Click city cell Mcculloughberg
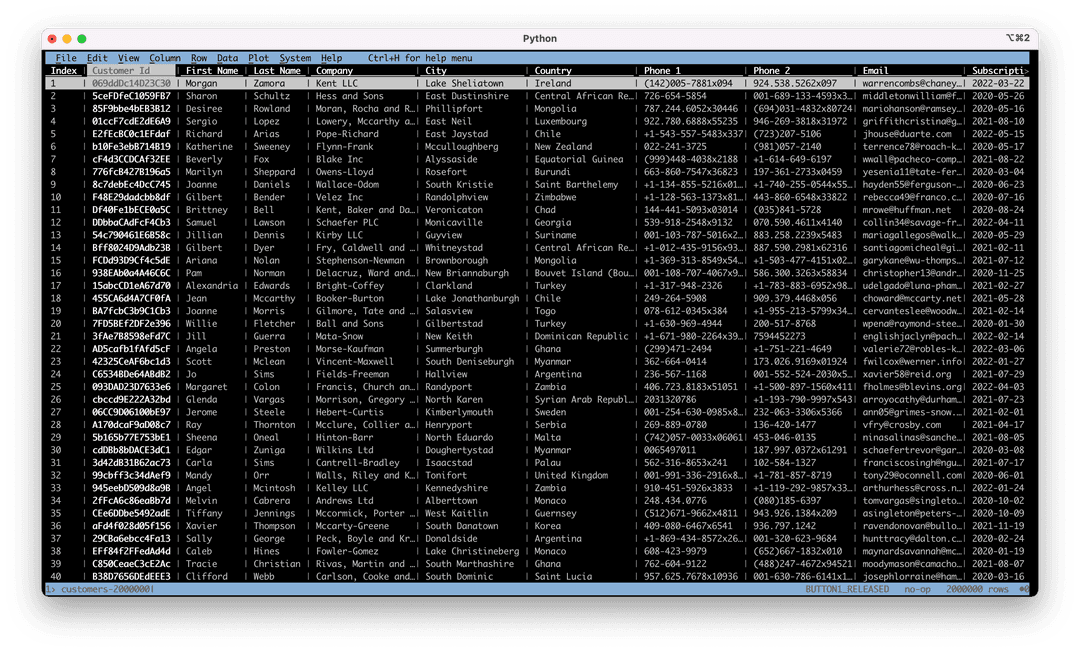The height and width of the screenshot is (652, 1080). (461, 147)
